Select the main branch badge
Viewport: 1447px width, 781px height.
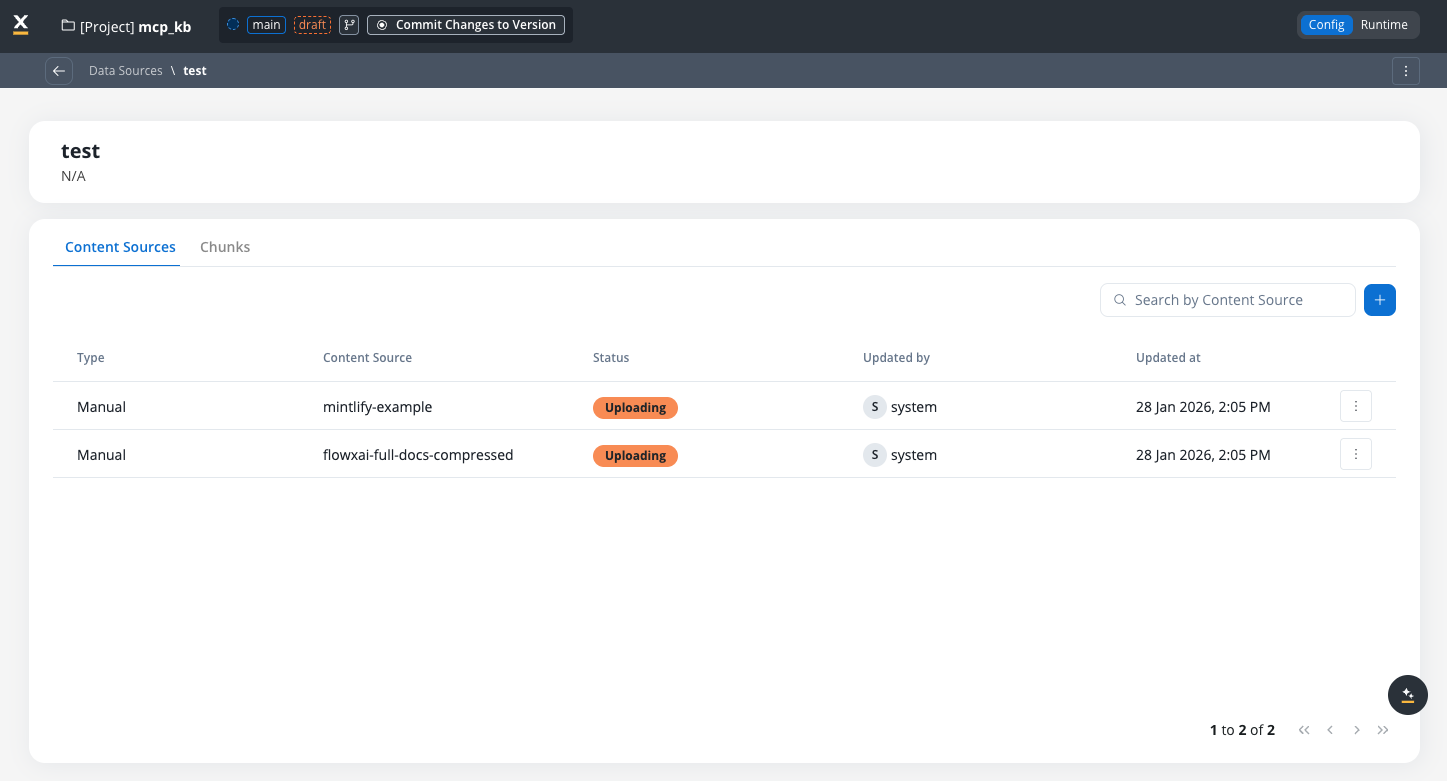click(x=266, y=25)
